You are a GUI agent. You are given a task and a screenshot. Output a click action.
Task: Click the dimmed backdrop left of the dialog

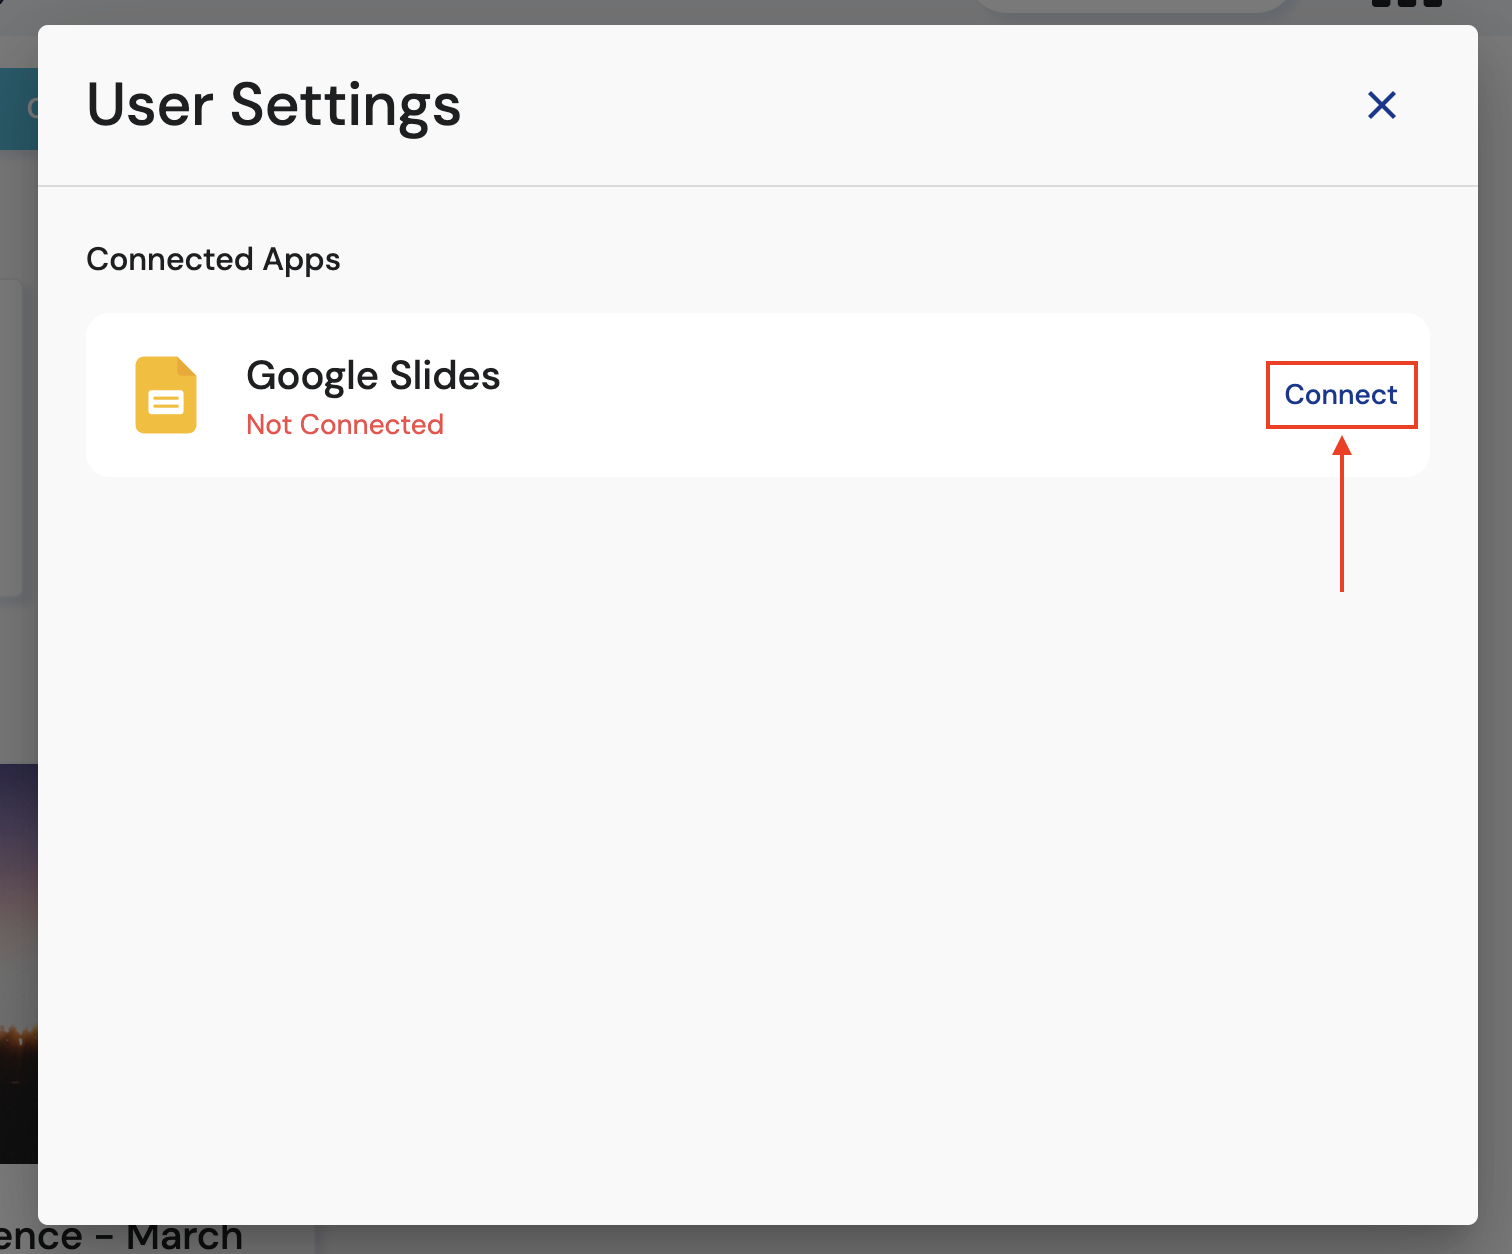pyautogui.click(x=18, y=680)
